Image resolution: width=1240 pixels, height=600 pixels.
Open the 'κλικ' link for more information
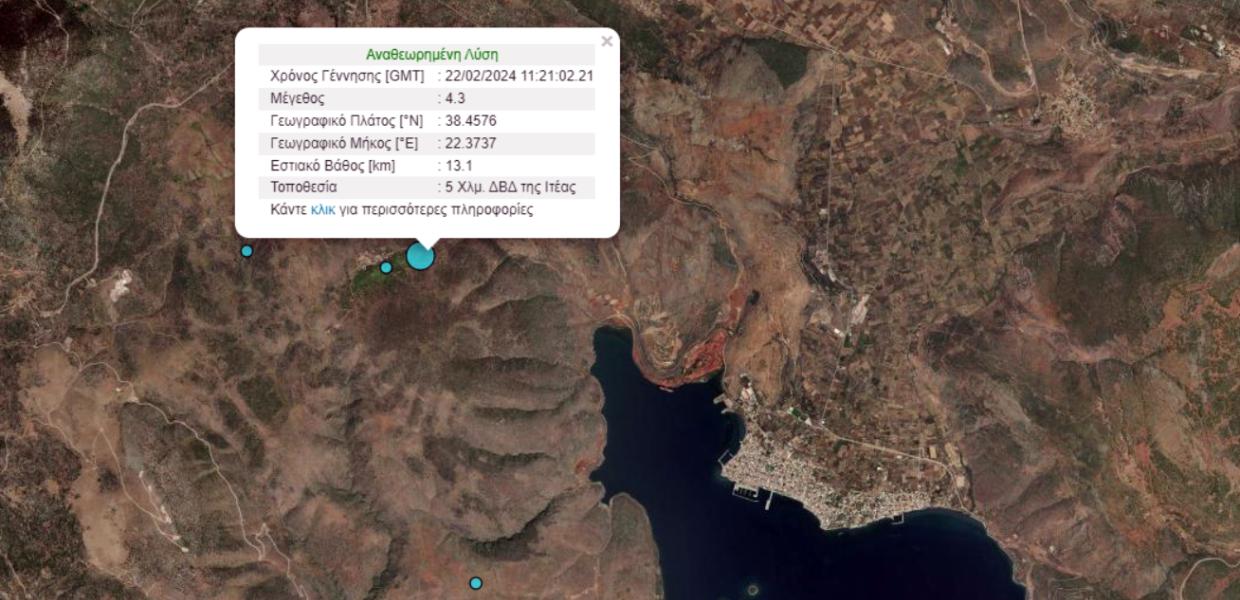pyautogui.click(x=323, y=210)
